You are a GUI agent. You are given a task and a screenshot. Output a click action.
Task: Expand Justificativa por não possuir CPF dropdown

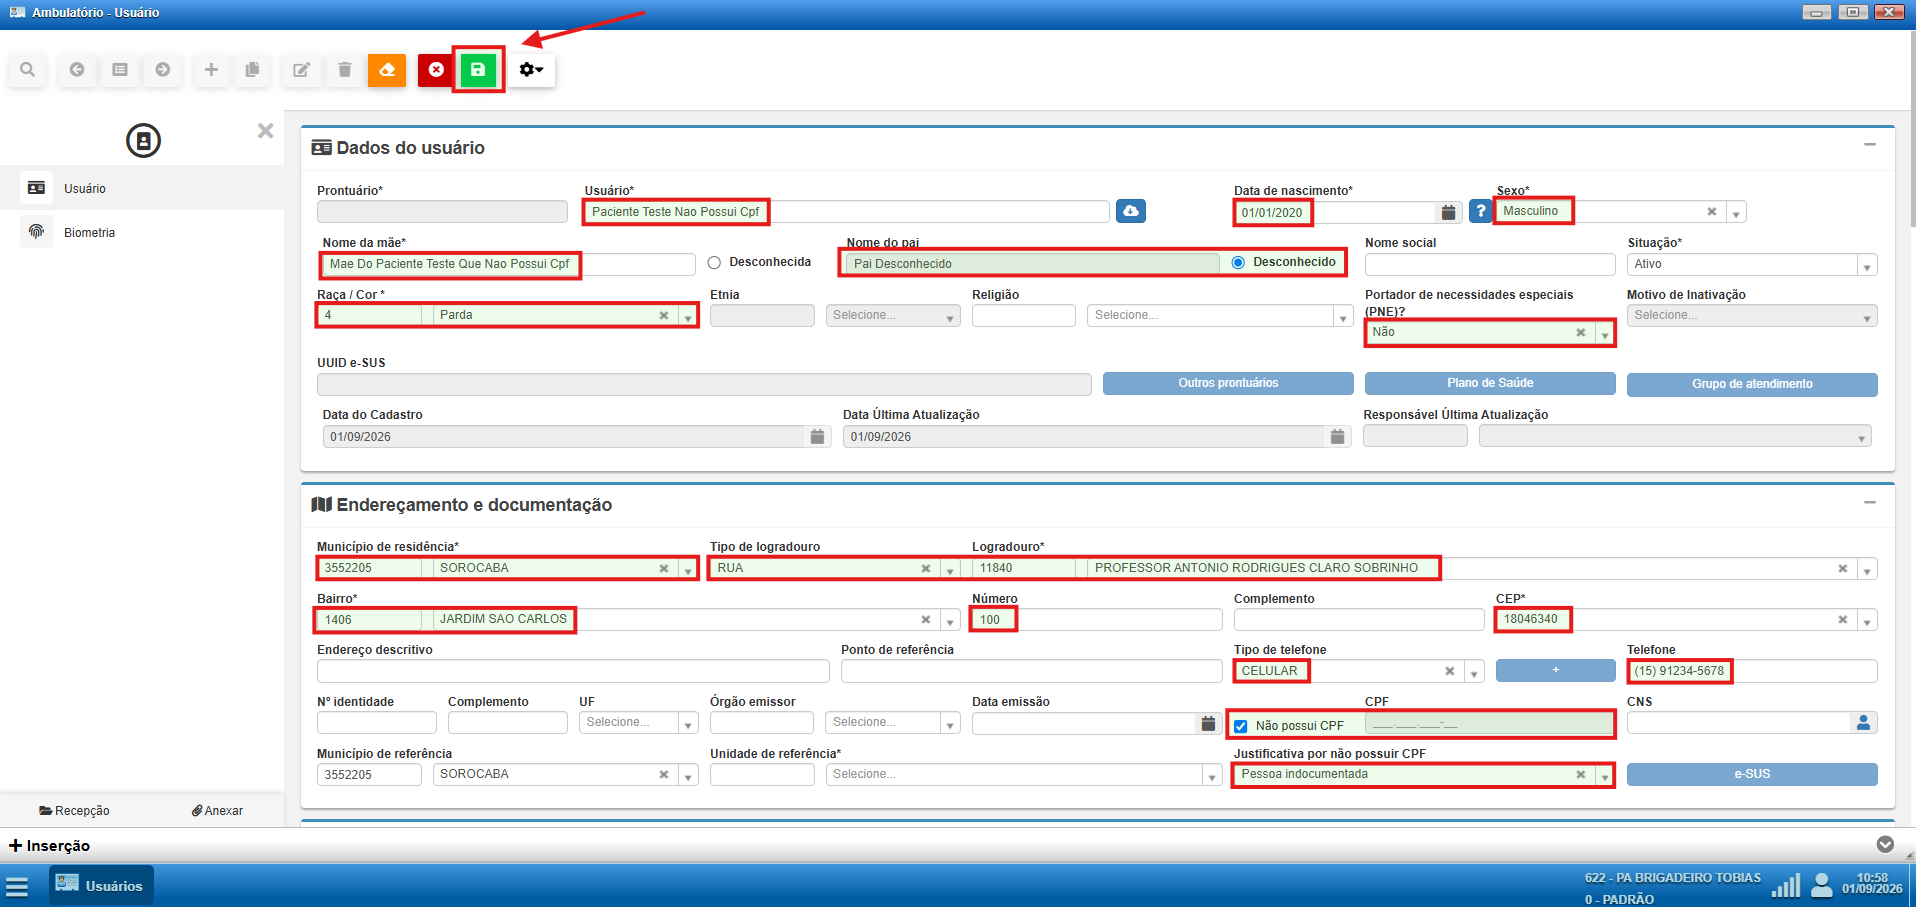[x=1604, y=775]
